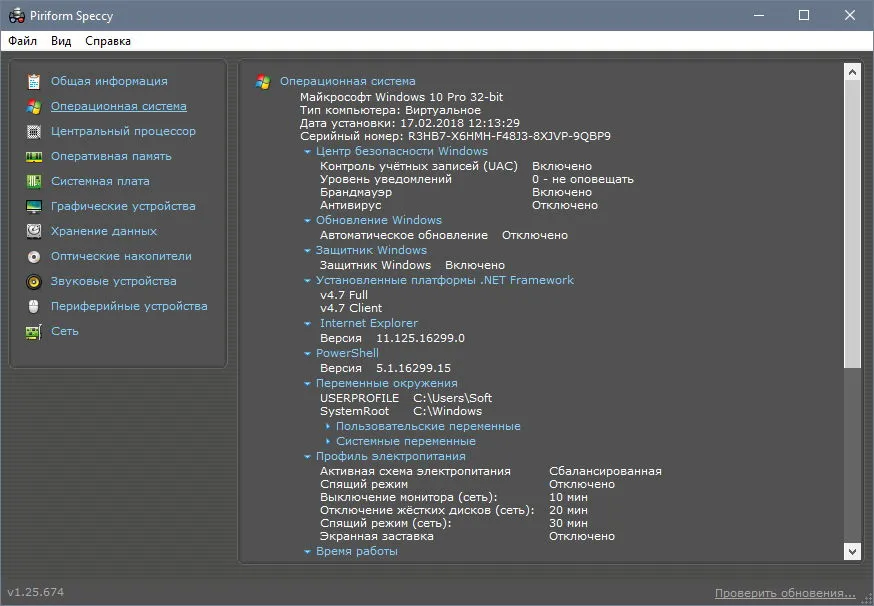
Task: Click the Операционная система sidebar link
Action: tap(119, 106)
